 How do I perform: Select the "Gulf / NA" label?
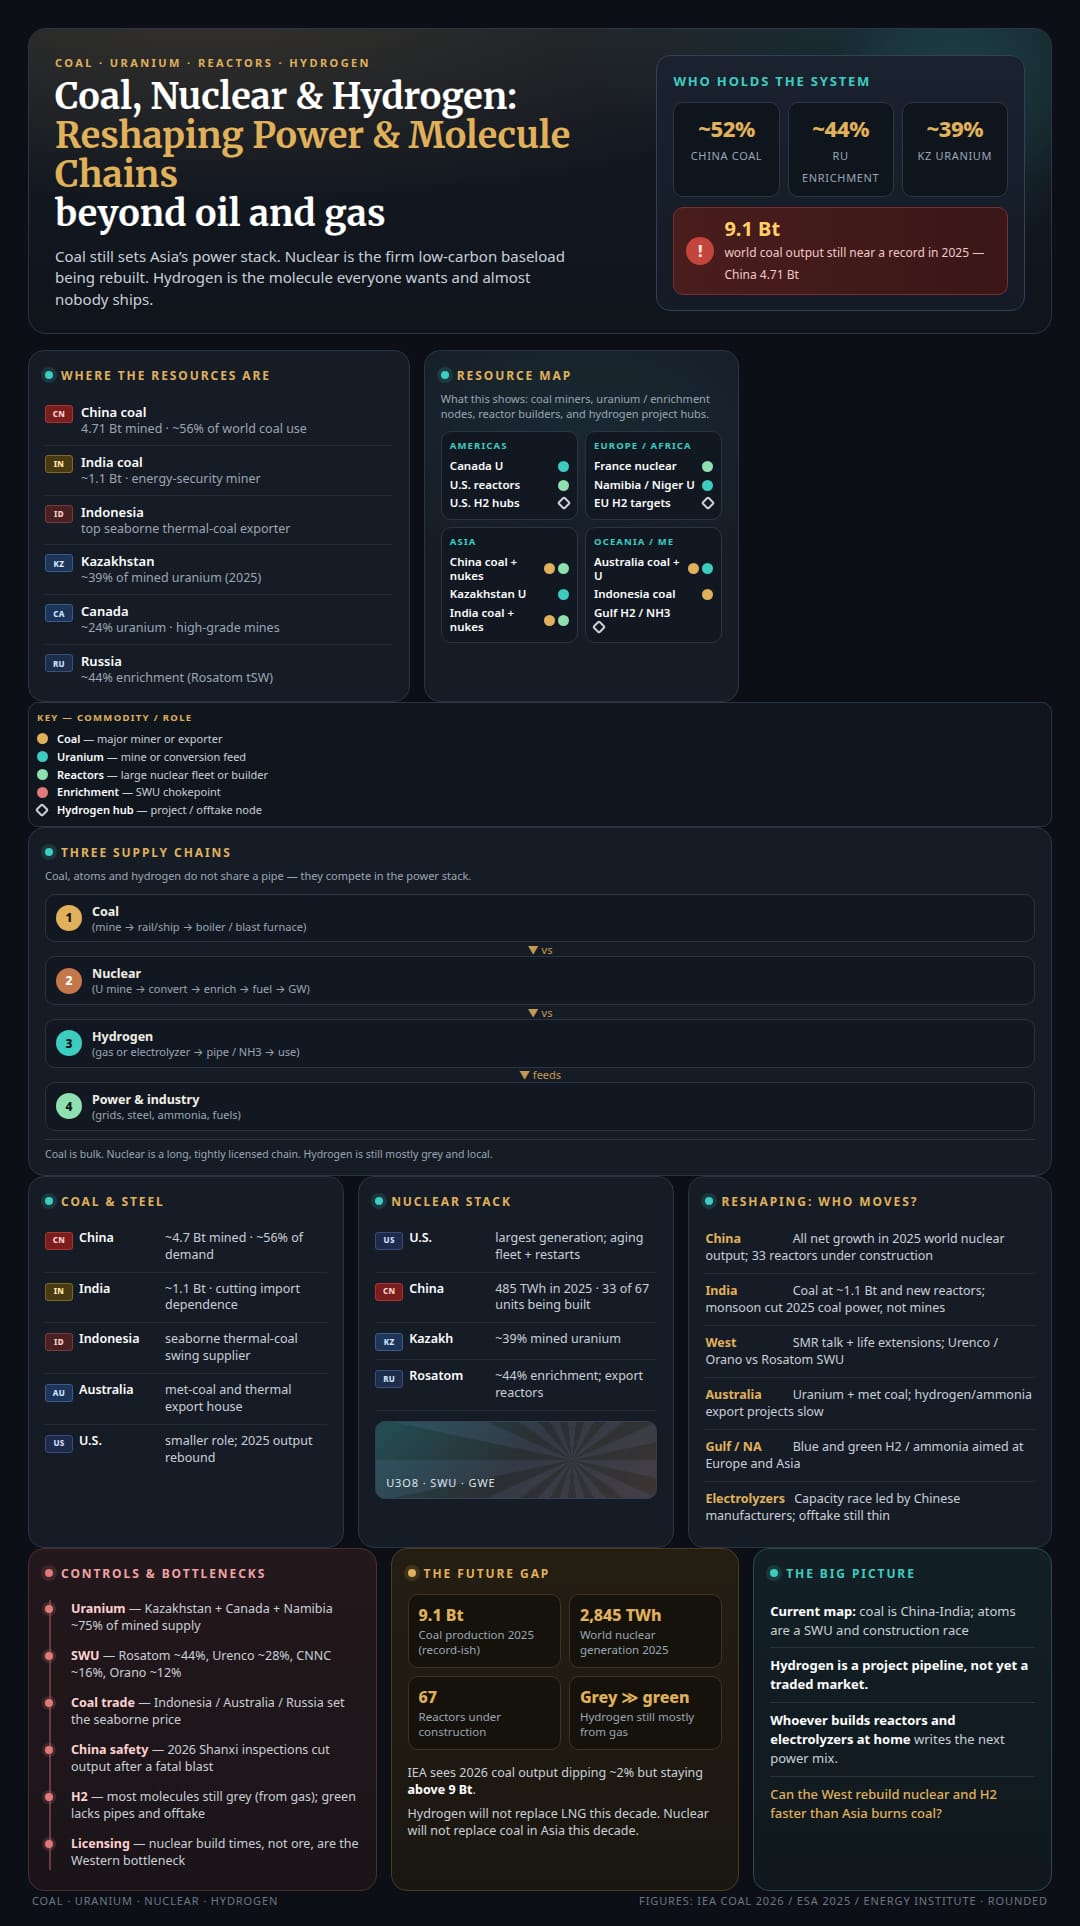pyautogui.click(x=733, y=1446)
